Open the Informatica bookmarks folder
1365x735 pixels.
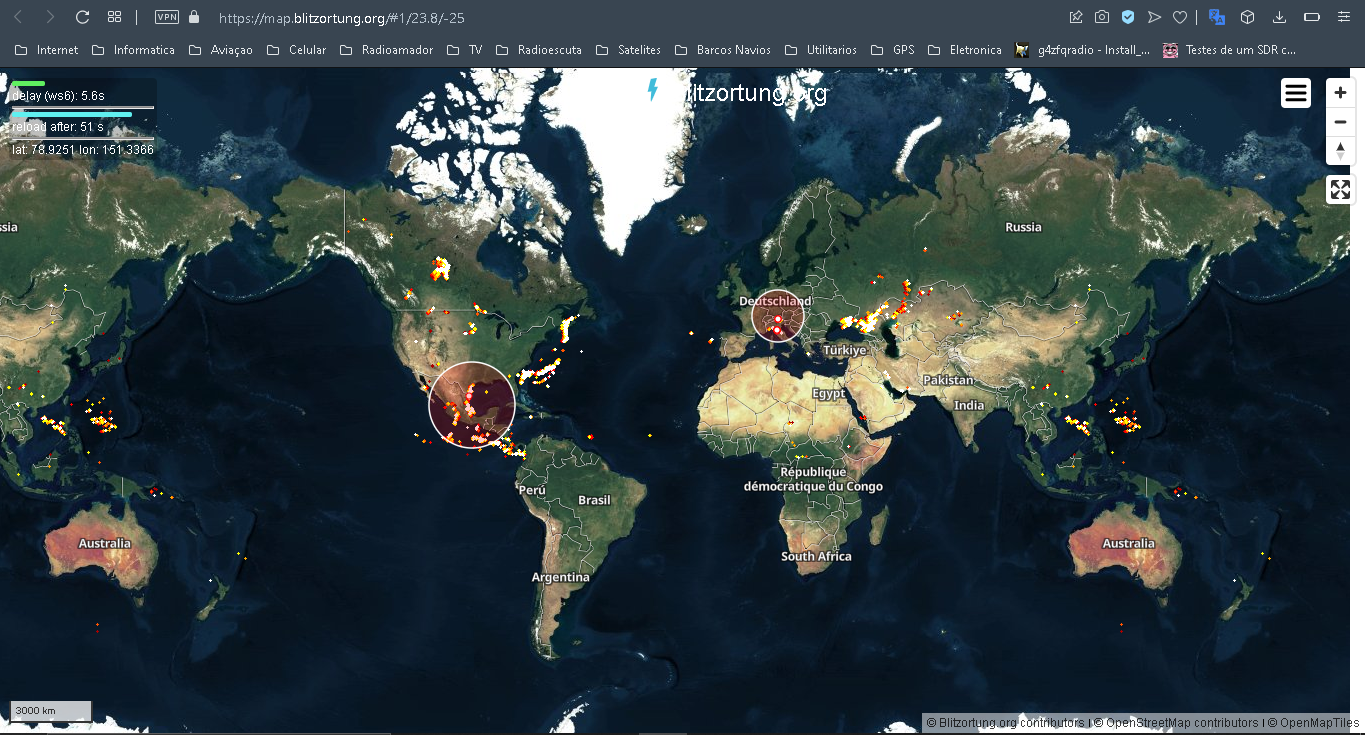(133, 50)
